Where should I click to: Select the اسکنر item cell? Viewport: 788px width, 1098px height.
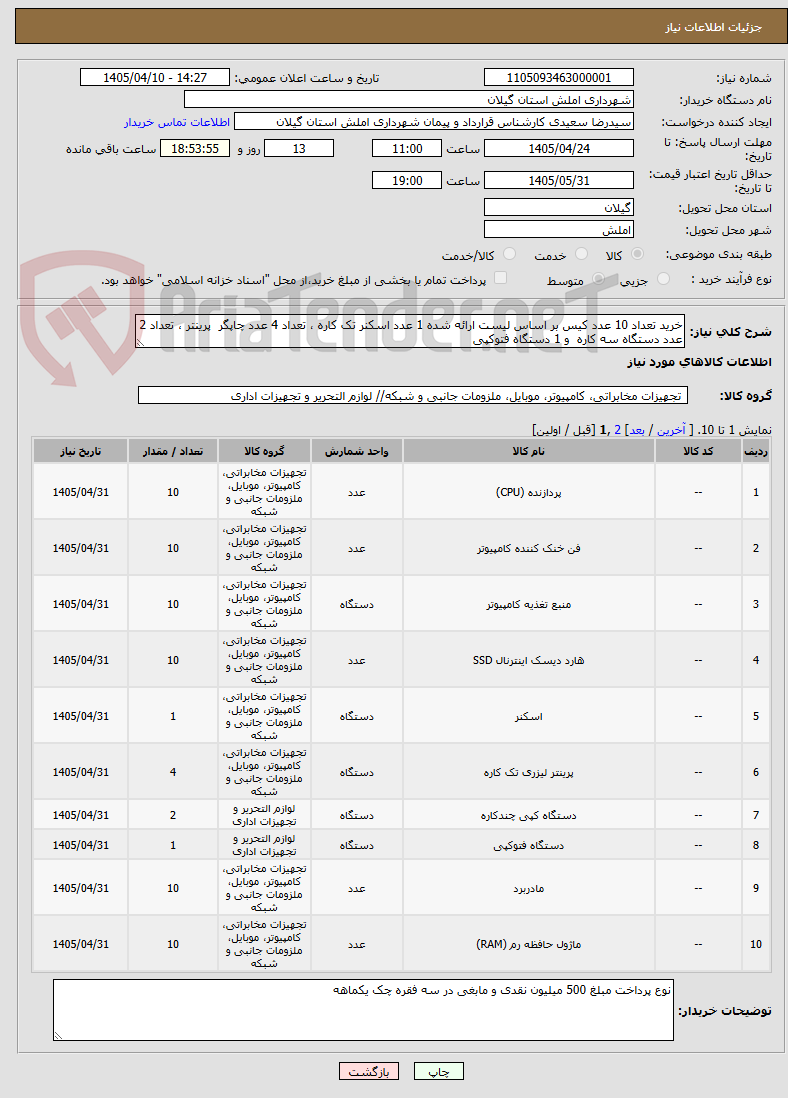pos(529,716)
